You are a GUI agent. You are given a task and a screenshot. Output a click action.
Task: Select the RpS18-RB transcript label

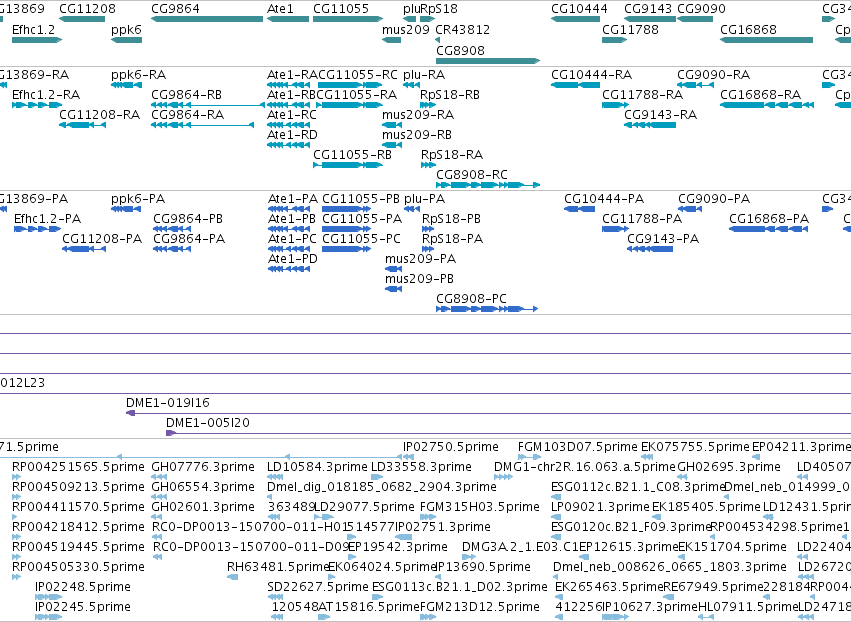tap(450, 95)
